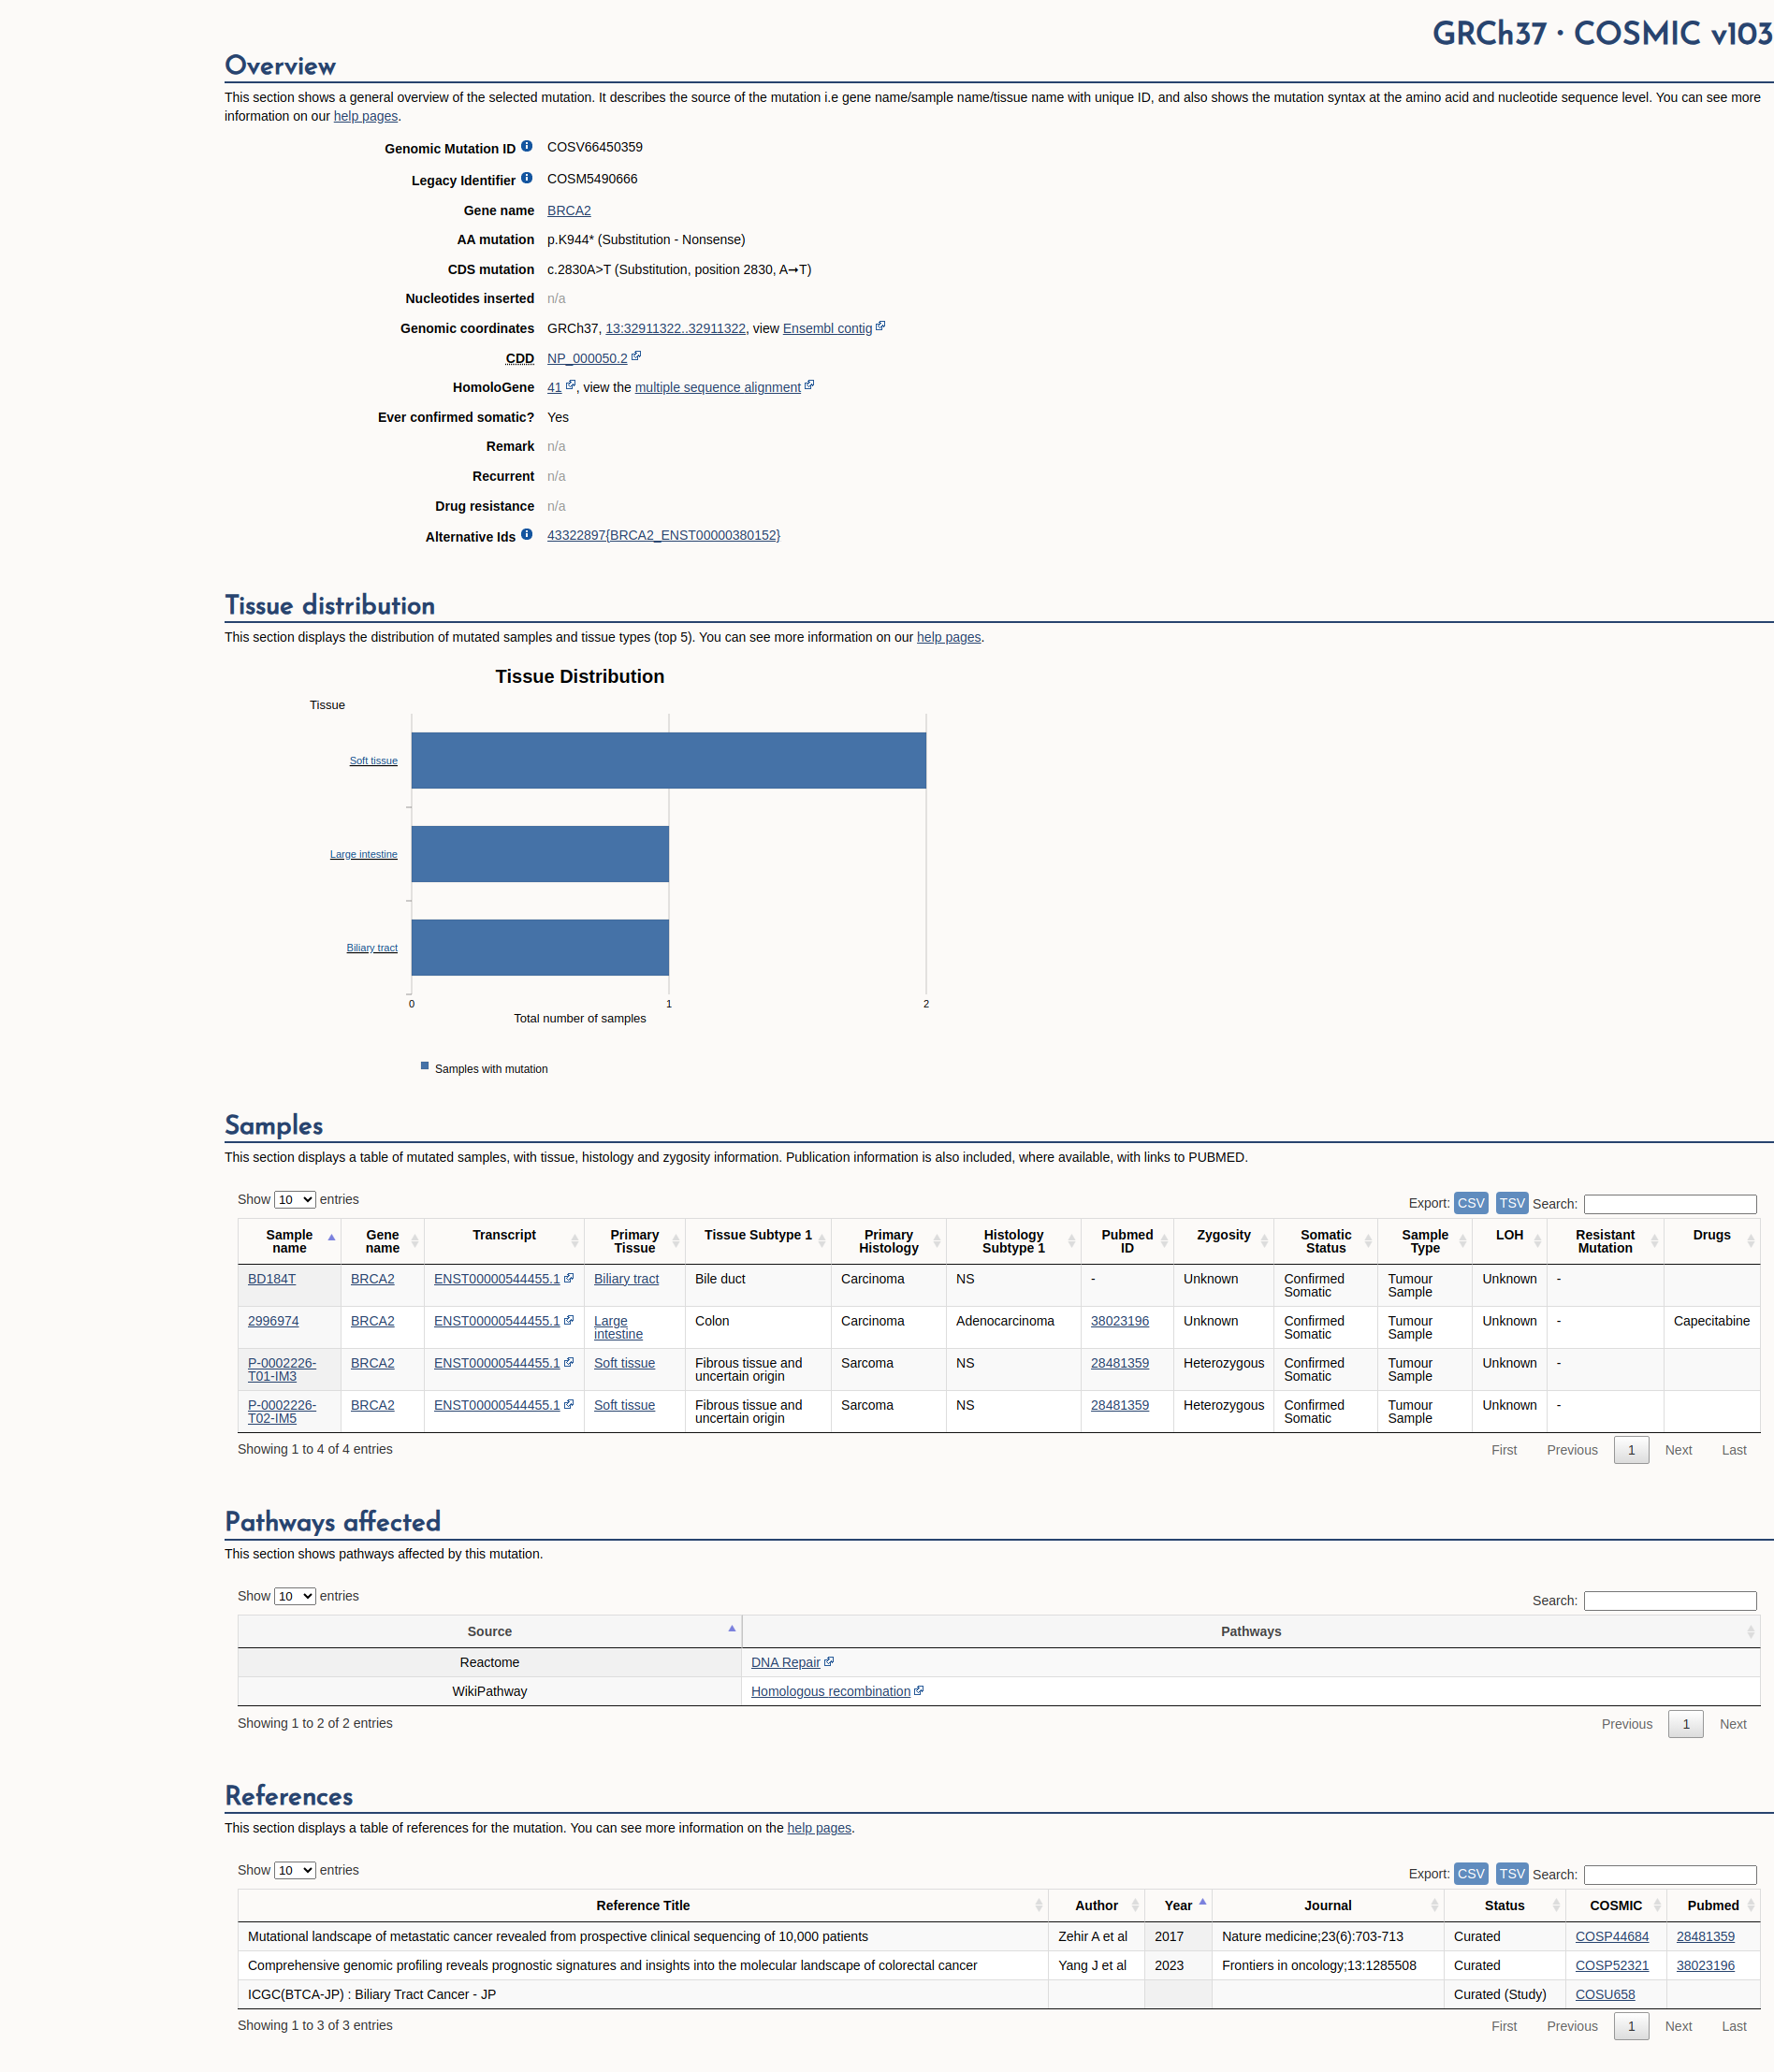The width and height of the screenshot is (1774, 2072).
Task: Focus the References table search box
Action: click(x=1670, y=1875)
